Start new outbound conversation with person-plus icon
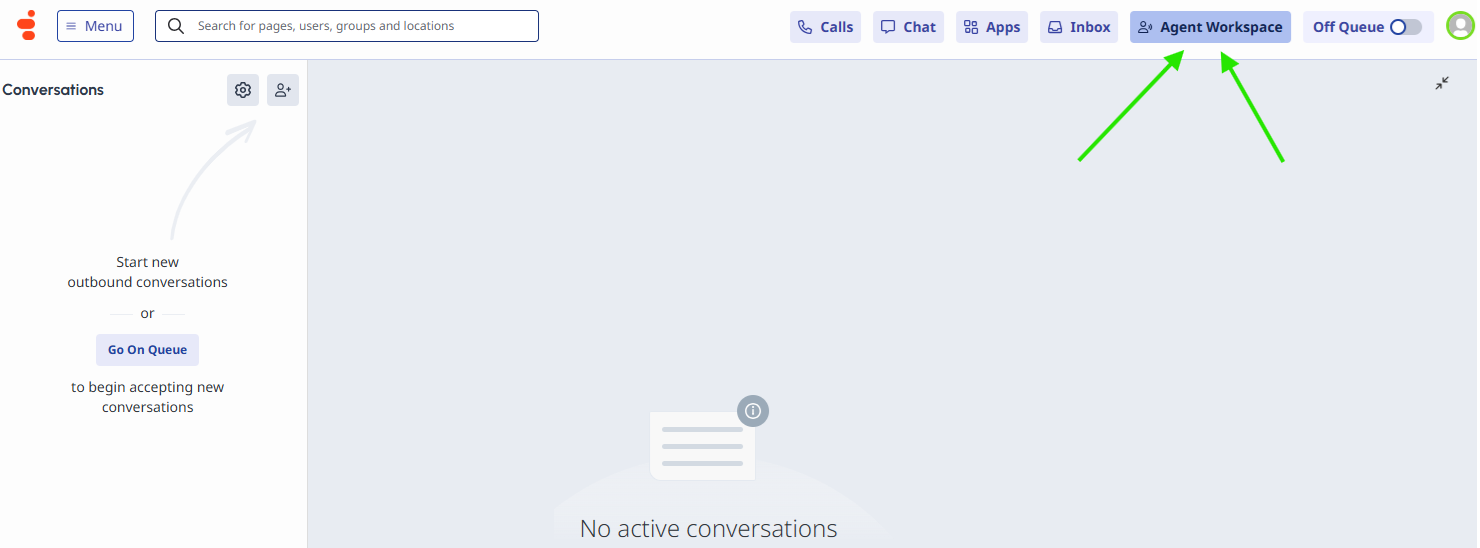The width and height of the screenshot is (1480, 548). tap(283, 90)
